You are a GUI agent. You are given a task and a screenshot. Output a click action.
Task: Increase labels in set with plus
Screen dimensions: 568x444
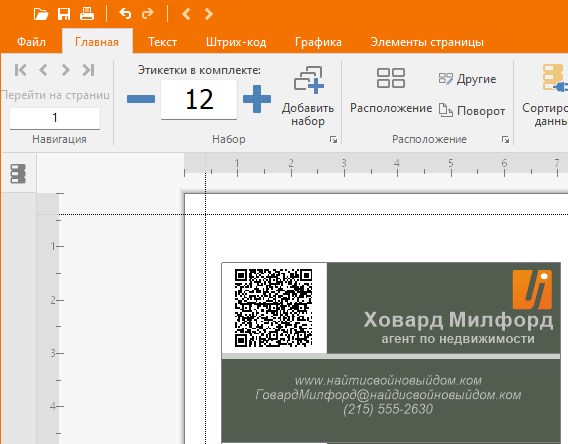tap(257, 99)
